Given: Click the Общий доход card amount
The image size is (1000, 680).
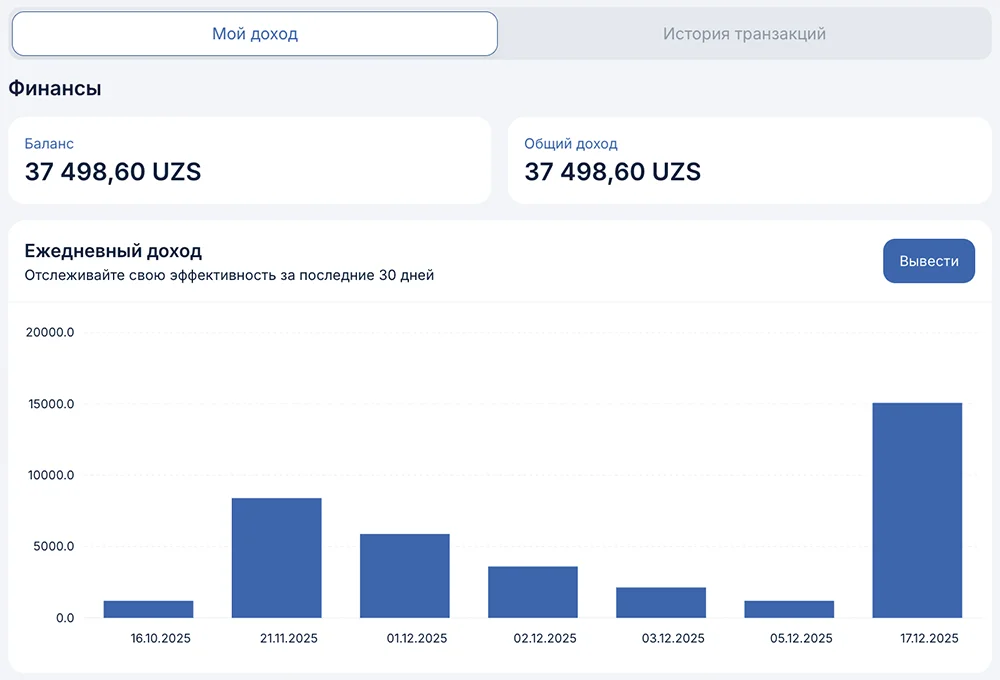Looking at the screenshot, I should tap(612, 172).
